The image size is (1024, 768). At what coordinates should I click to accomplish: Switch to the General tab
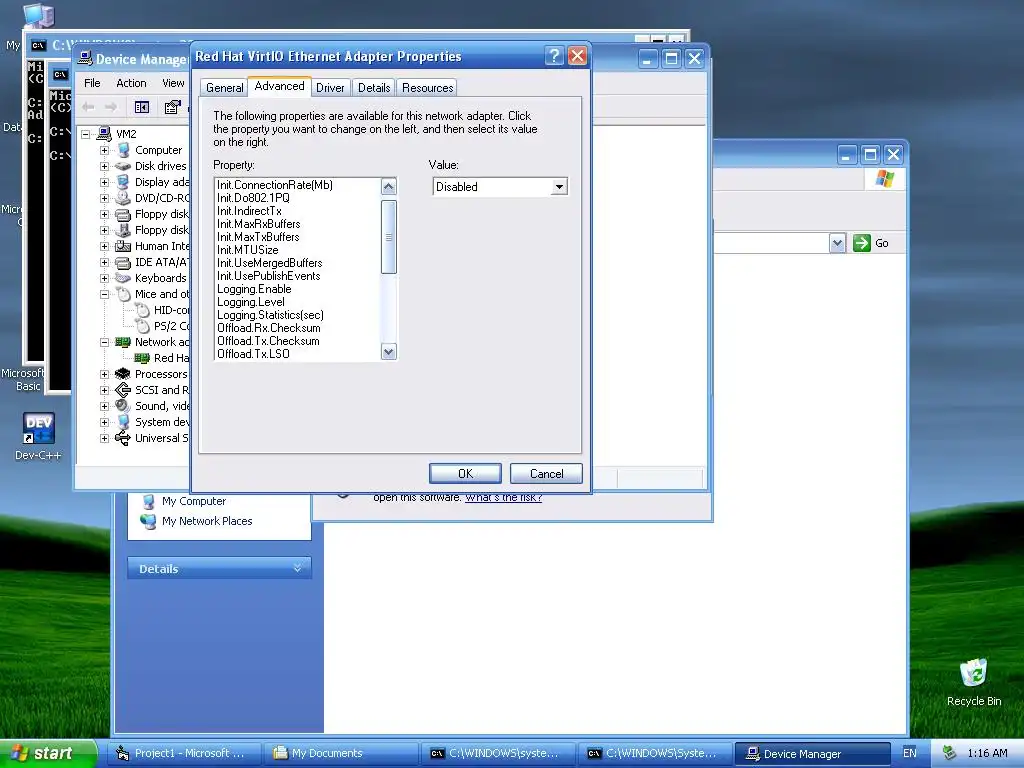[225, 88]
